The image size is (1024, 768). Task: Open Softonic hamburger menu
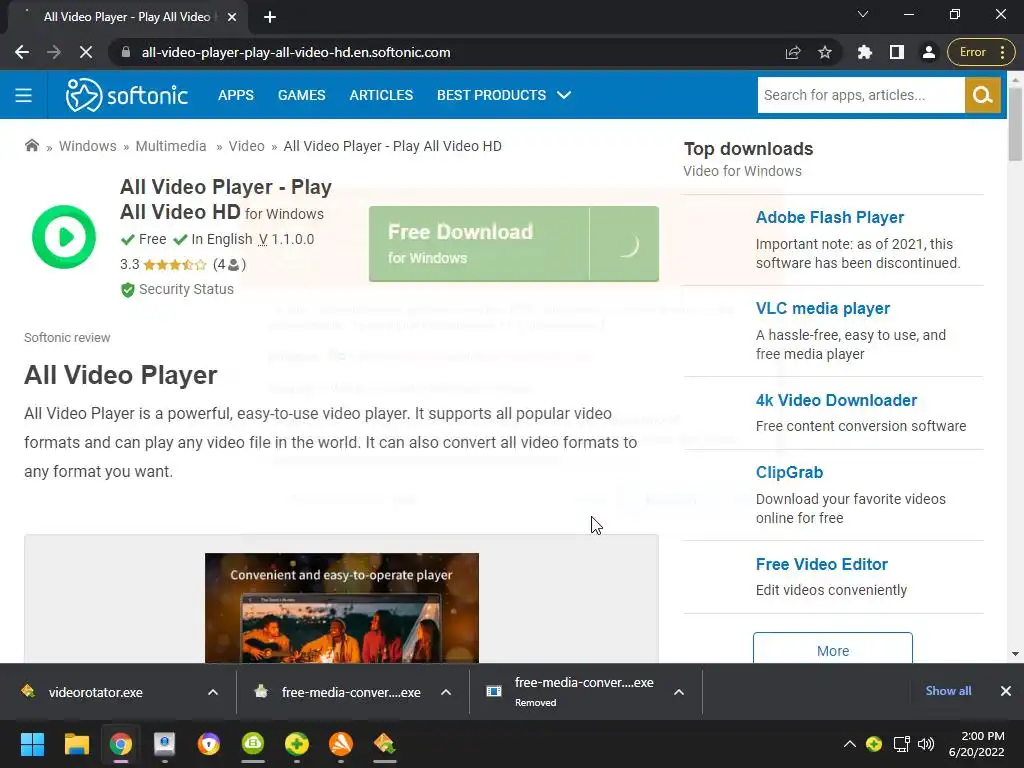pyautogui.click(x=24, y=95)
